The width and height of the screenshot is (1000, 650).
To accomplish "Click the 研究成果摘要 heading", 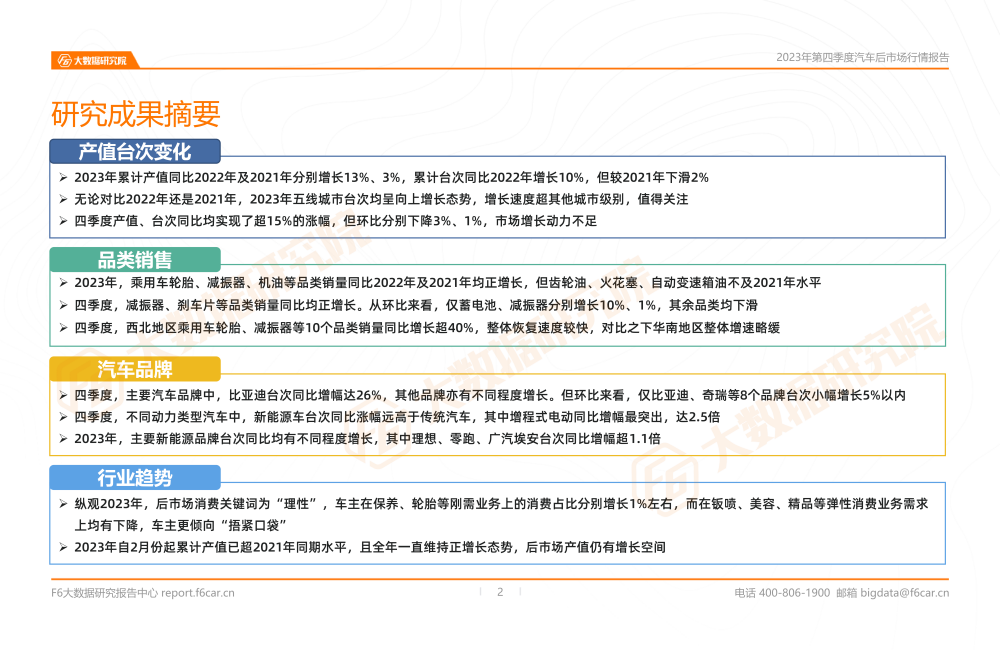I will click(135, 114).
